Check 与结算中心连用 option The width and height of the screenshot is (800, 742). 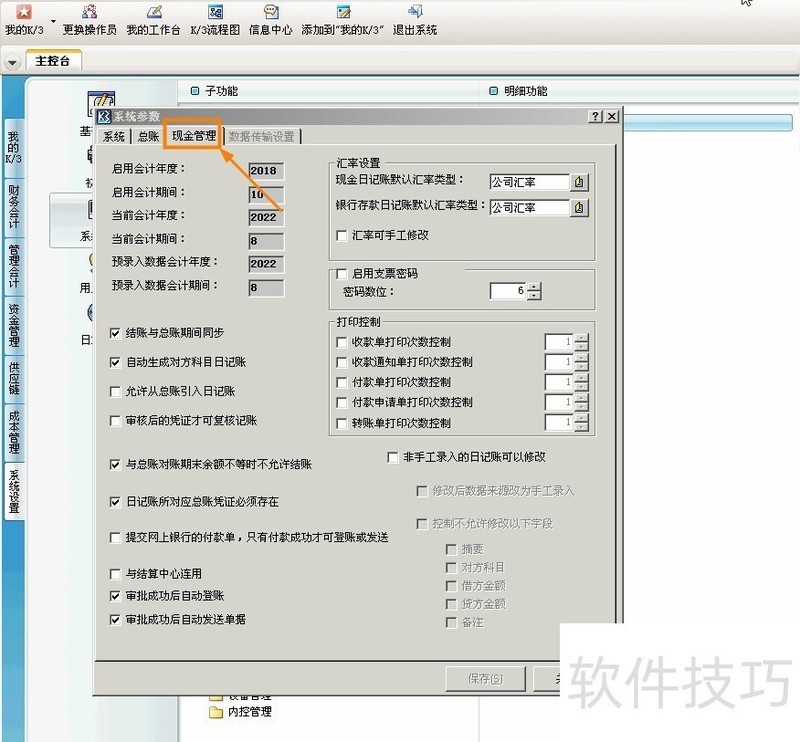[115, 574]
